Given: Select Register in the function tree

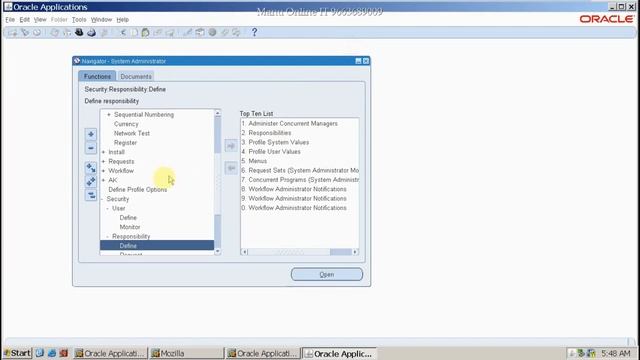Looking at the screenshot, I should coord(125,143).
